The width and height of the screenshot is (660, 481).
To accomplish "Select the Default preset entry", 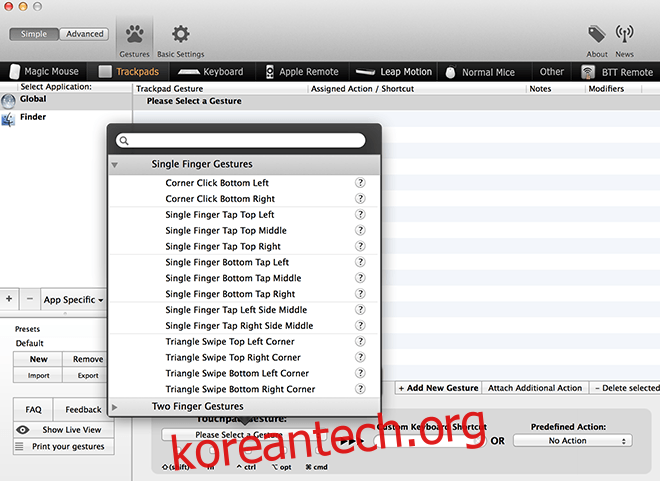I will [x=29, y=343].
